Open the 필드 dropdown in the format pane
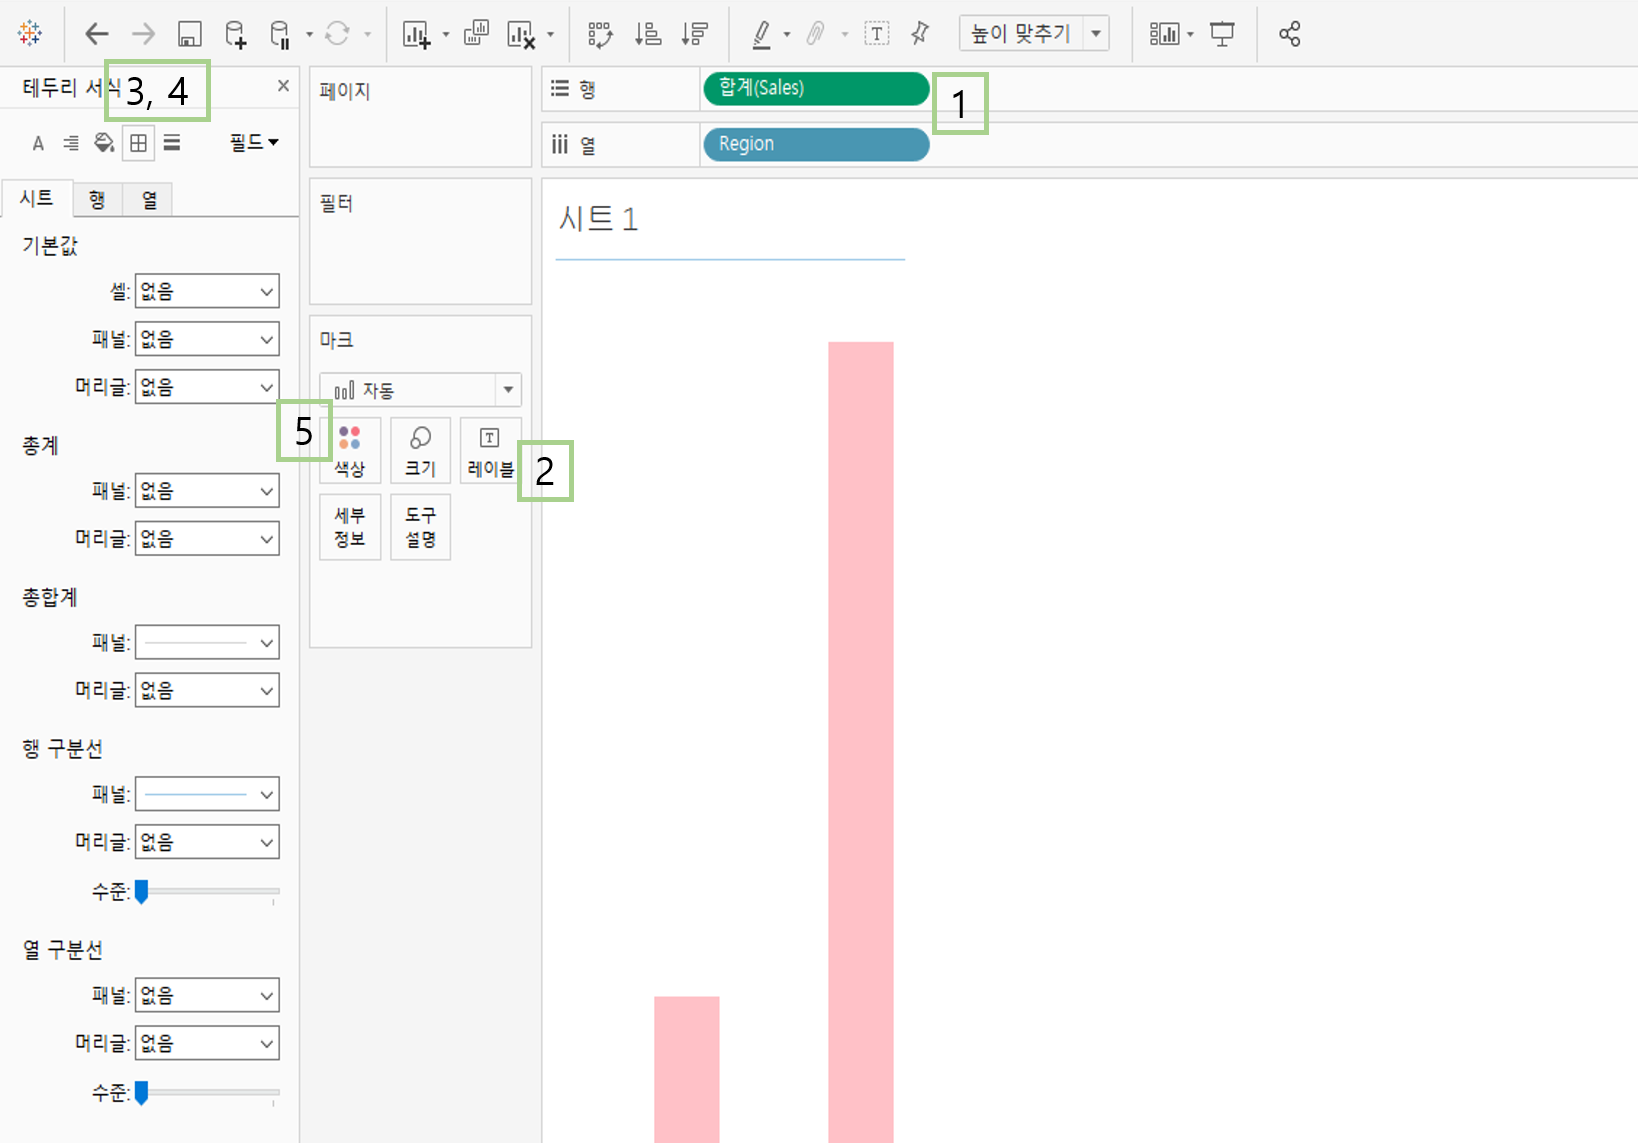The width and height of the screenshot is (1638, 1143). click(x=254, y=143)
